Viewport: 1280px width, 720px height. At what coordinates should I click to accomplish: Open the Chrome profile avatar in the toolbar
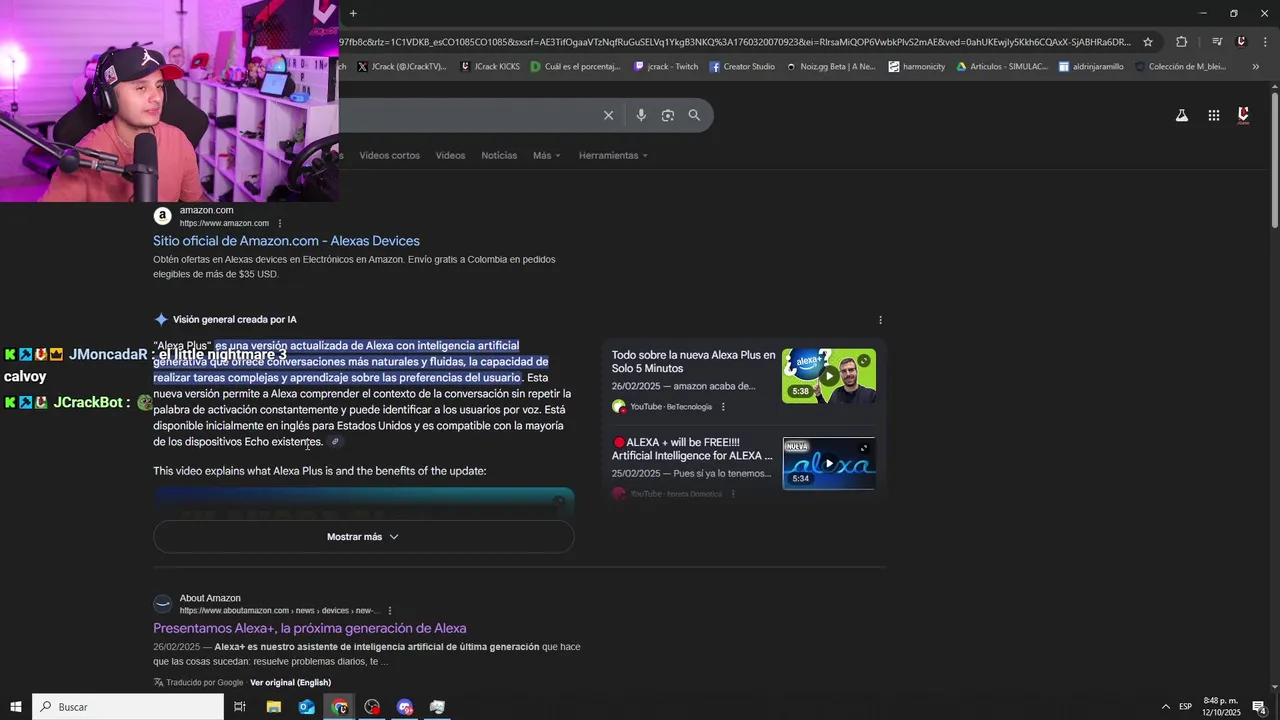[x=1241, y=42]
